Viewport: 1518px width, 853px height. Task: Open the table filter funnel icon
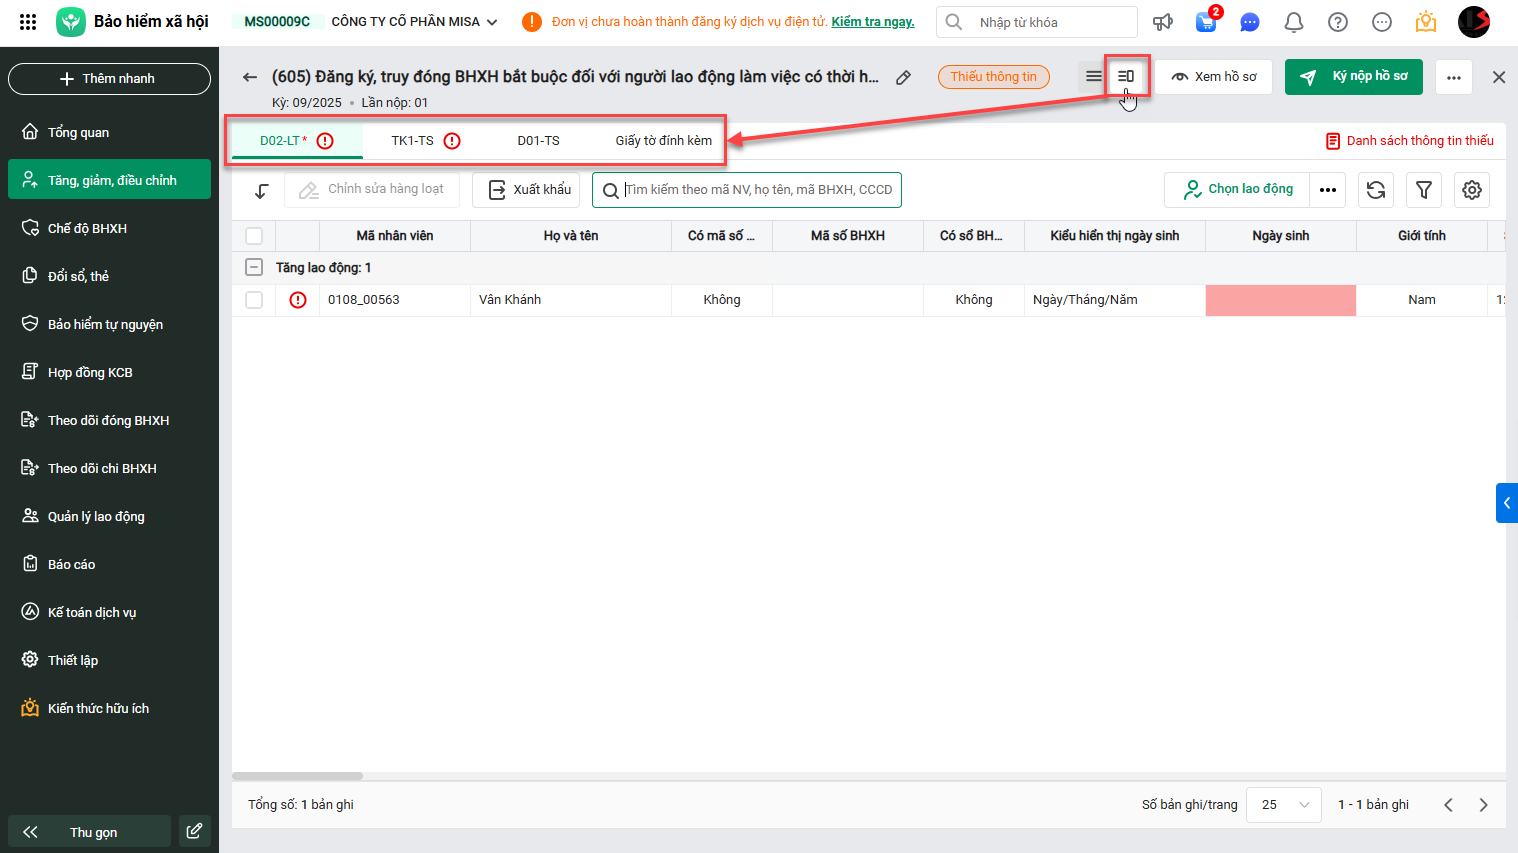(1424, 190)
